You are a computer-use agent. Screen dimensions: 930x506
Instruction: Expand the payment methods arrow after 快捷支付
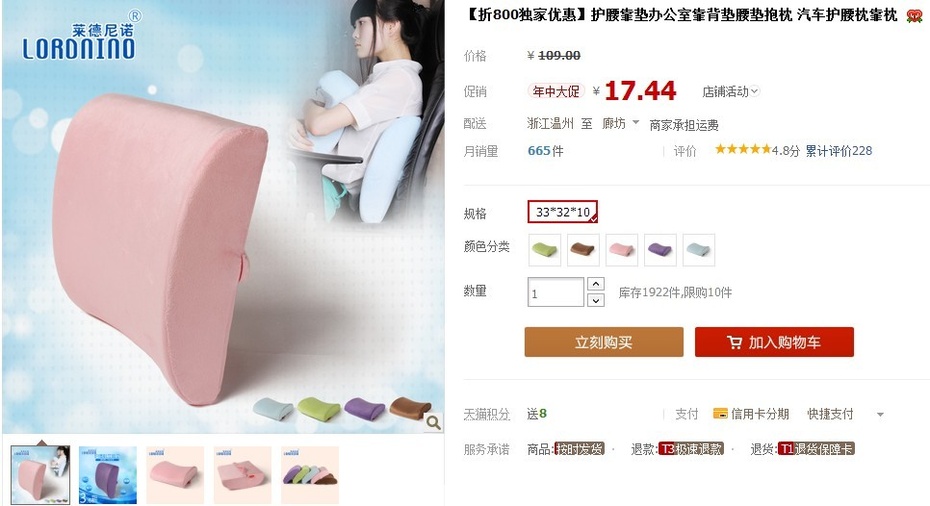tap(880, 415)
